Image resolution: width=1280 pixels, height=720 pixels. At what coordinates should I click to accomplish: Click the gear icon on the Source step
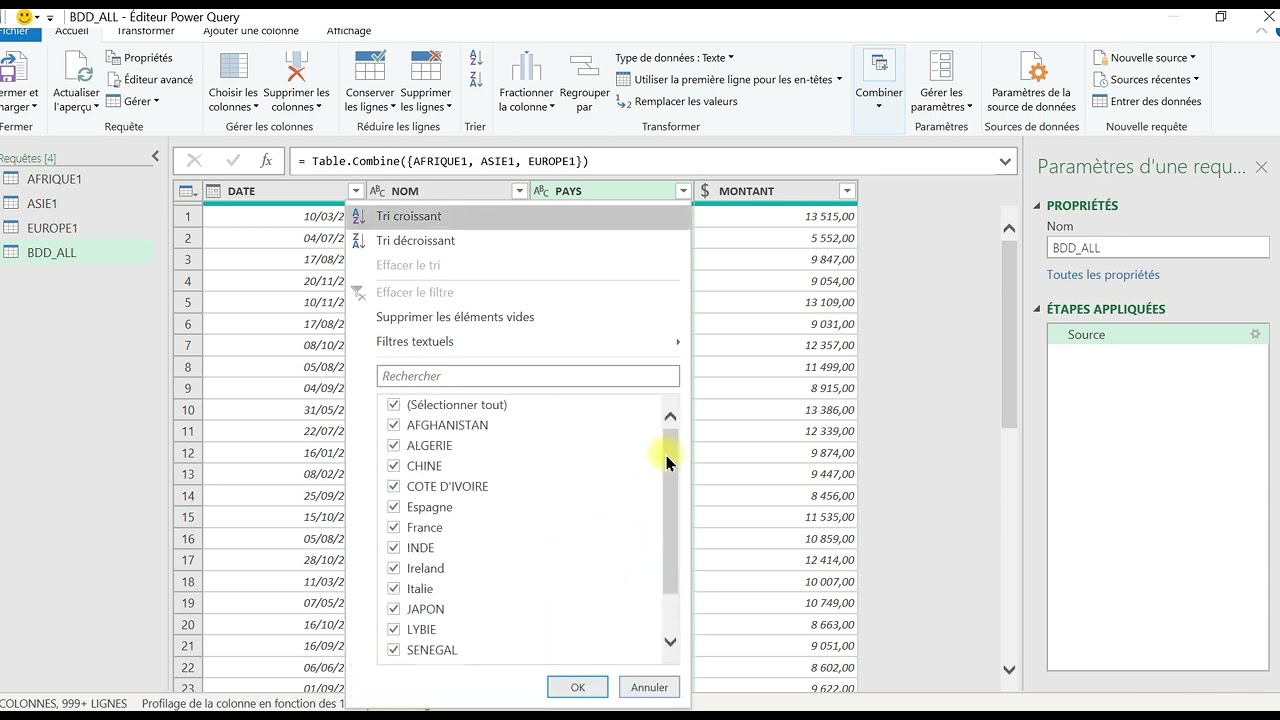(1255, 334)
